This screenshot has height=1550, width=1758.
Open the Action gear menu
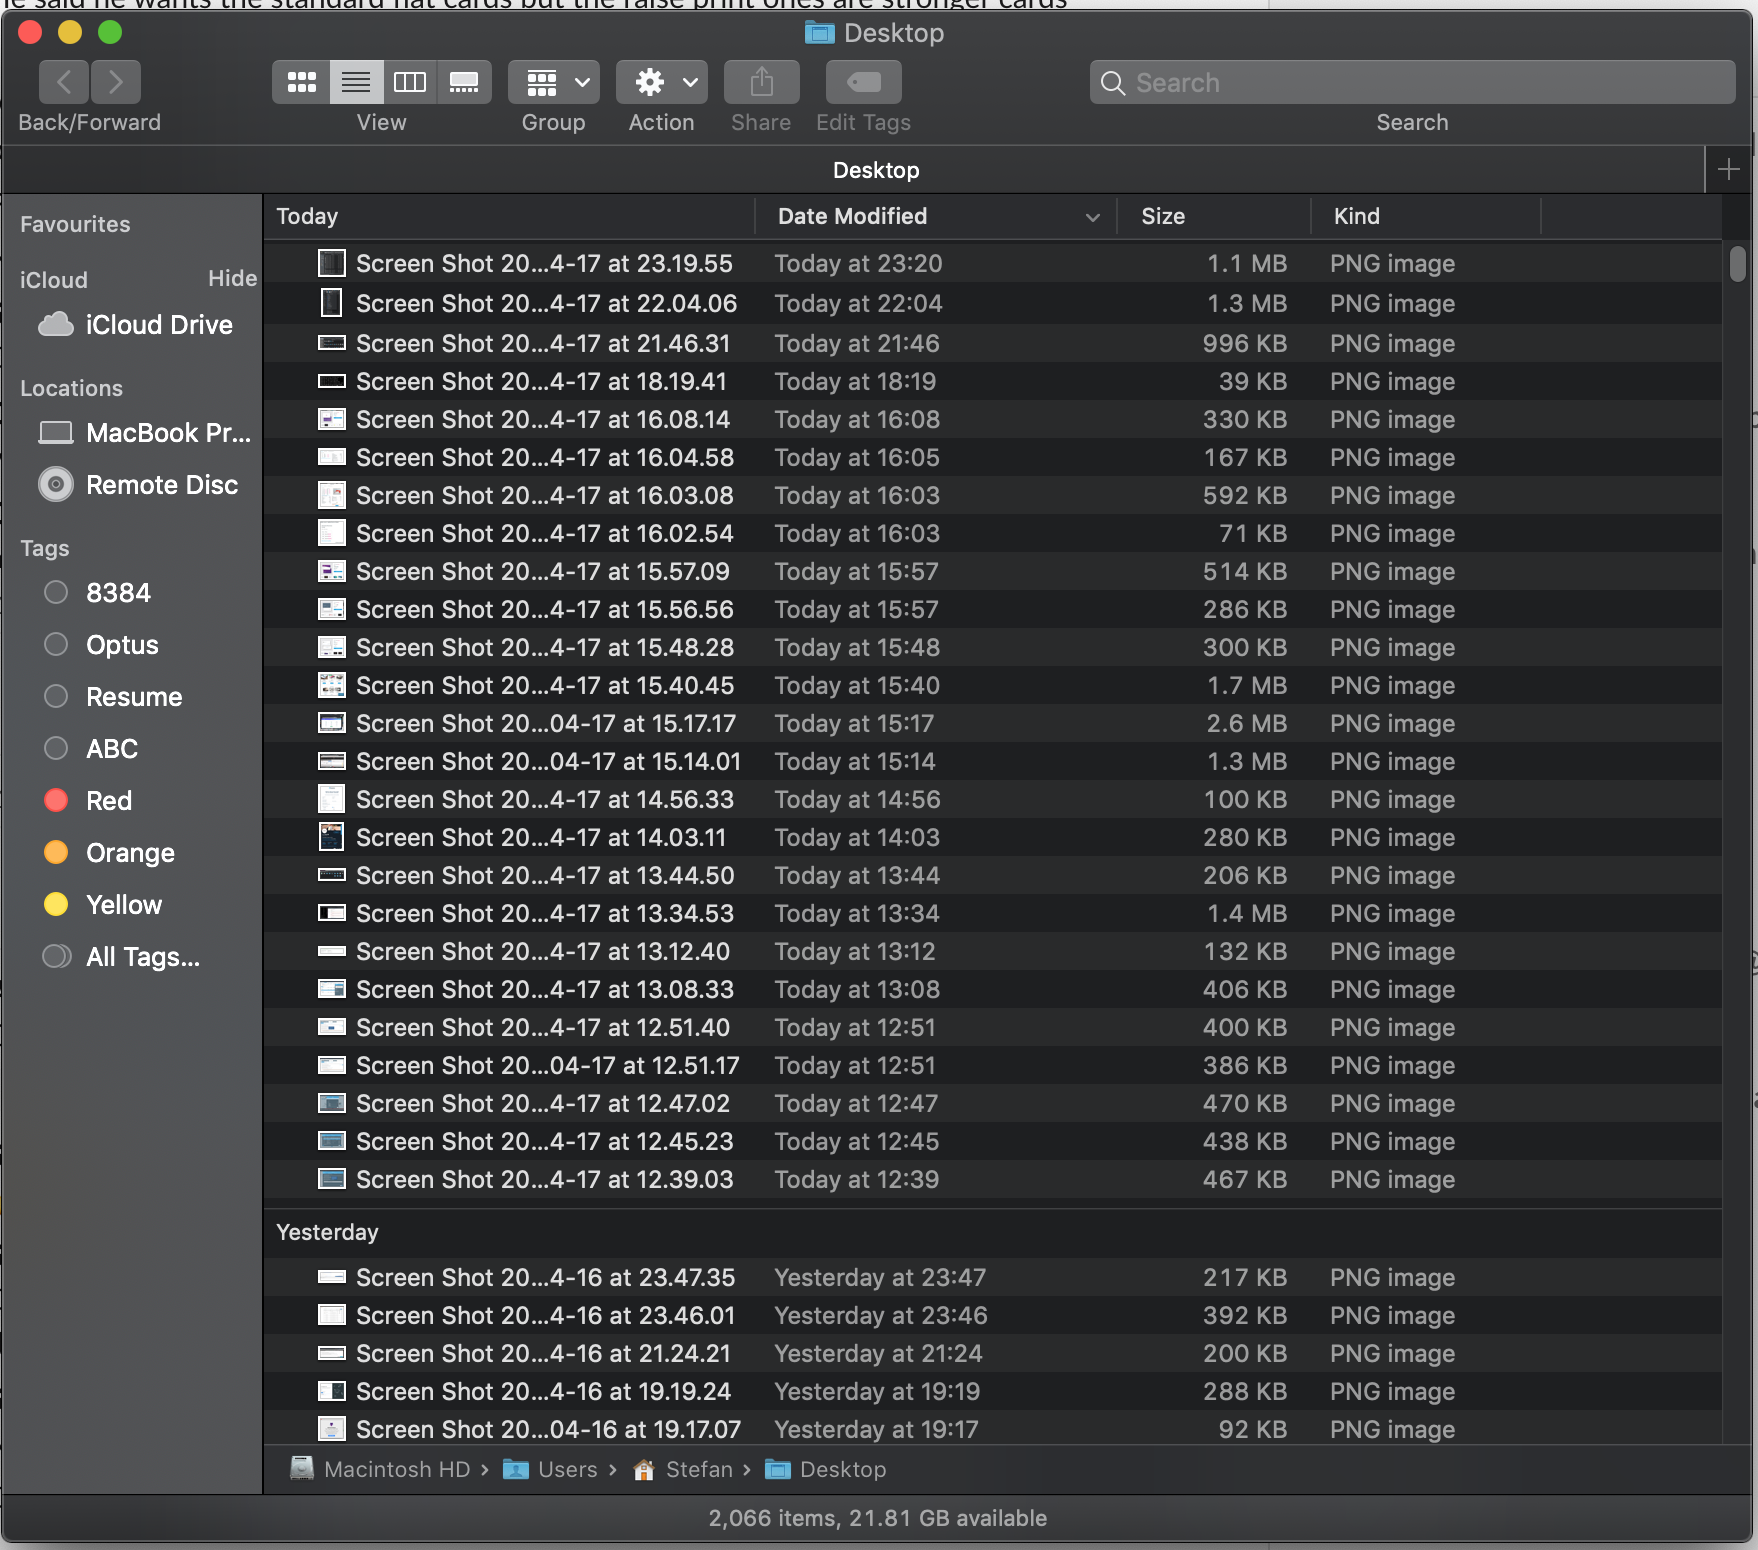(x=662, y=82)
